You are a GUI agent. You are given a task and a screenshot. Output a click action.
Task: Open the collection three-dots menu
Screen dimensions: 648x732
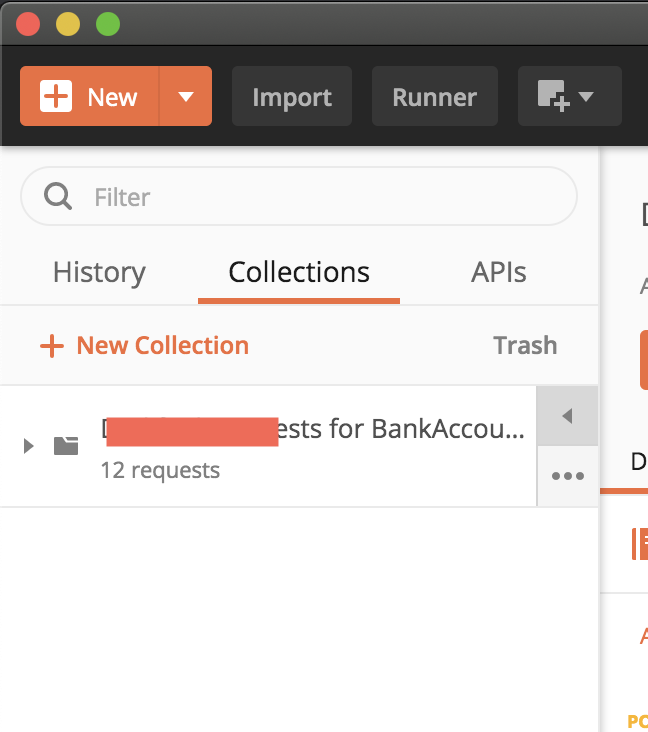(568, 476)
